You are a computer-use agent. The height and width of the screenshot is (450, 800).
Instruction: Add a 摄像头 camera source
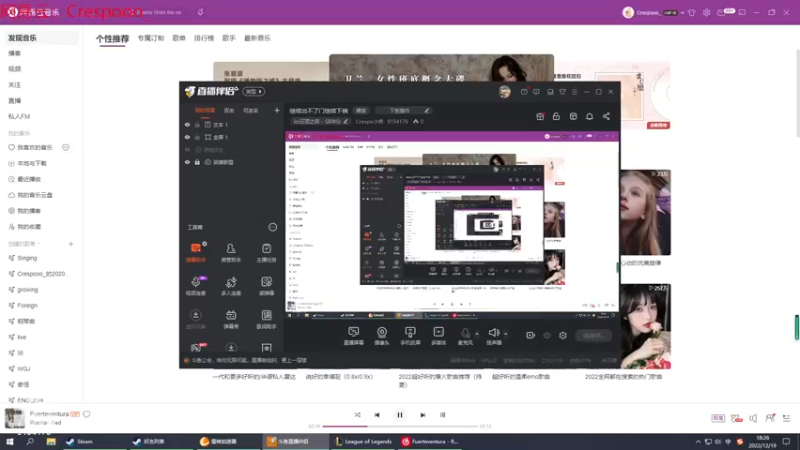click(382, 336)
